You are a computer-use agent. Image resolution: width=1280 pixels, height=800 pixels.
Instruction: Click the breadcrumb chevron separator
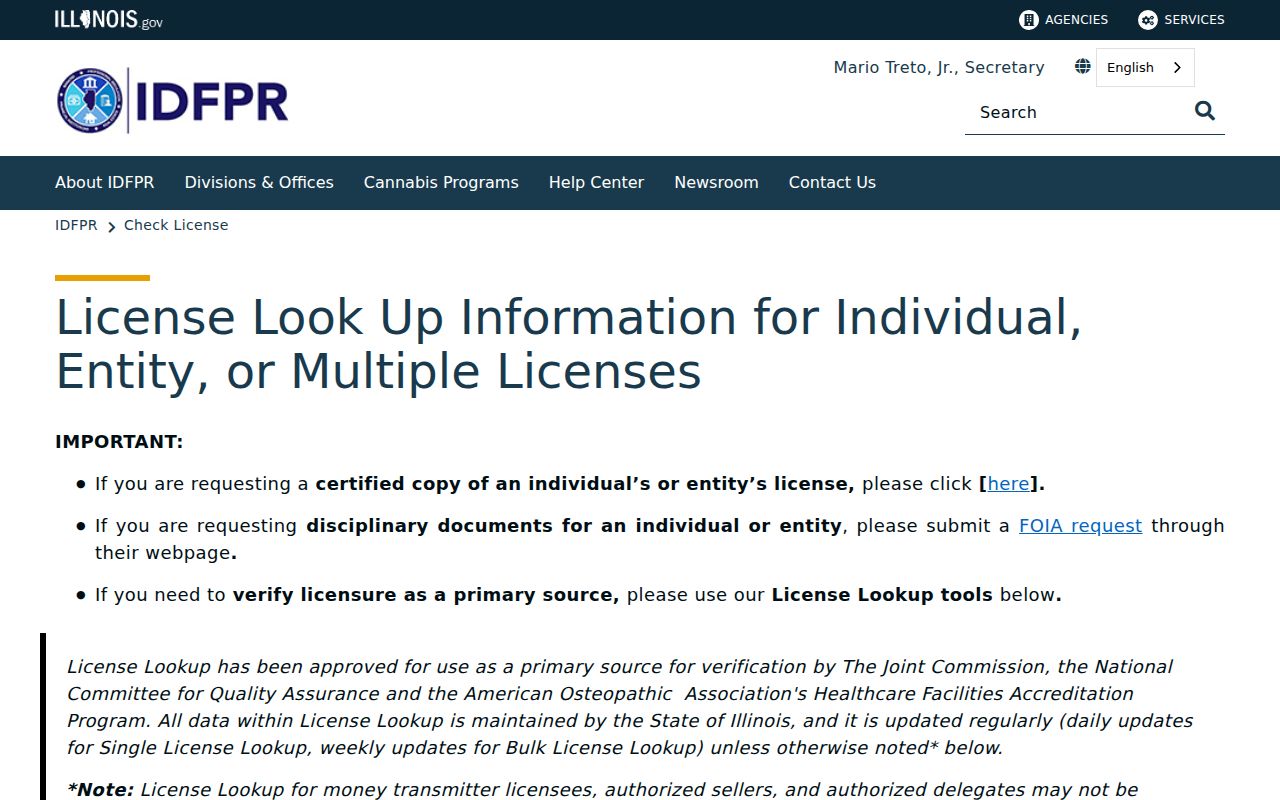point(111,227)
